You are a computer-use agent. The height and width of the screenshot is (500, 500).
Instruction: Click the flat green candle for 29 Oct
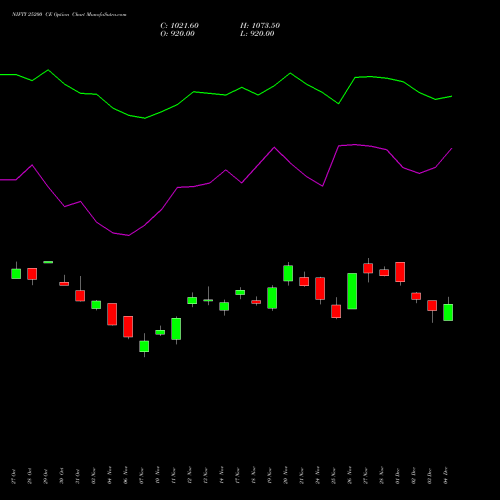pos(48,262)
